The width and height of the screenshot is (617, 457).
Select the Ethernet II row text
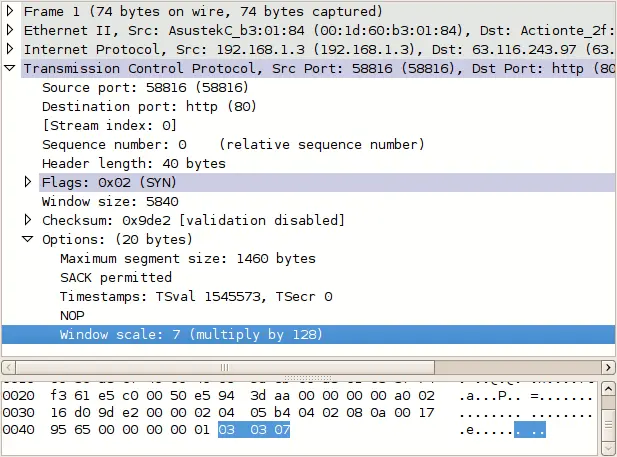[319, 30]
